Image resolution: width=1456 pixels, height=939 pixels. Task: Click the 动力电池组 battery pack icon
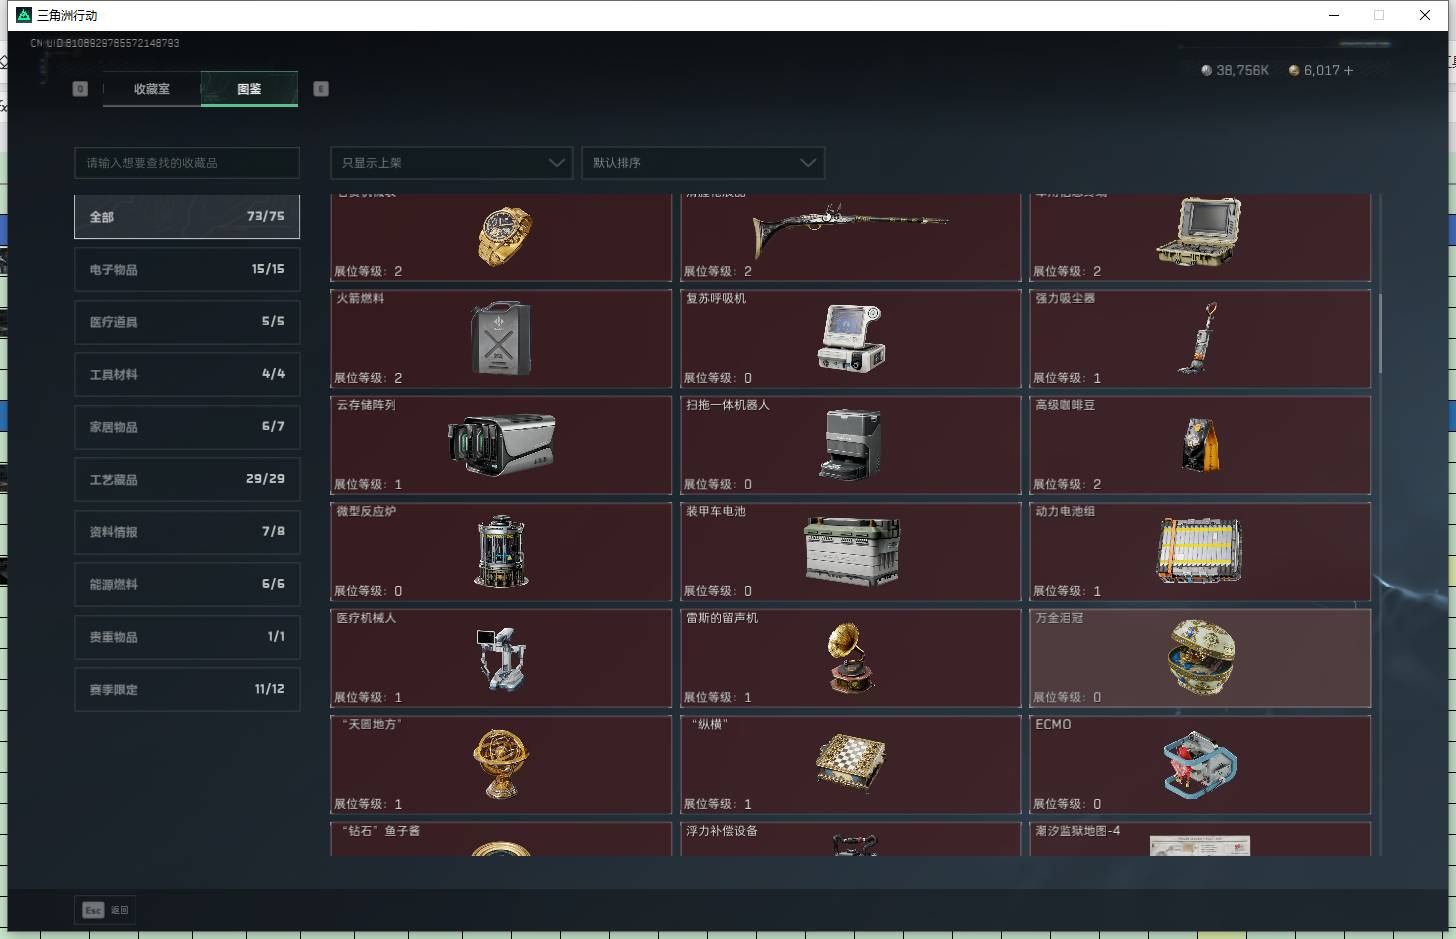tap(1199, 551)
